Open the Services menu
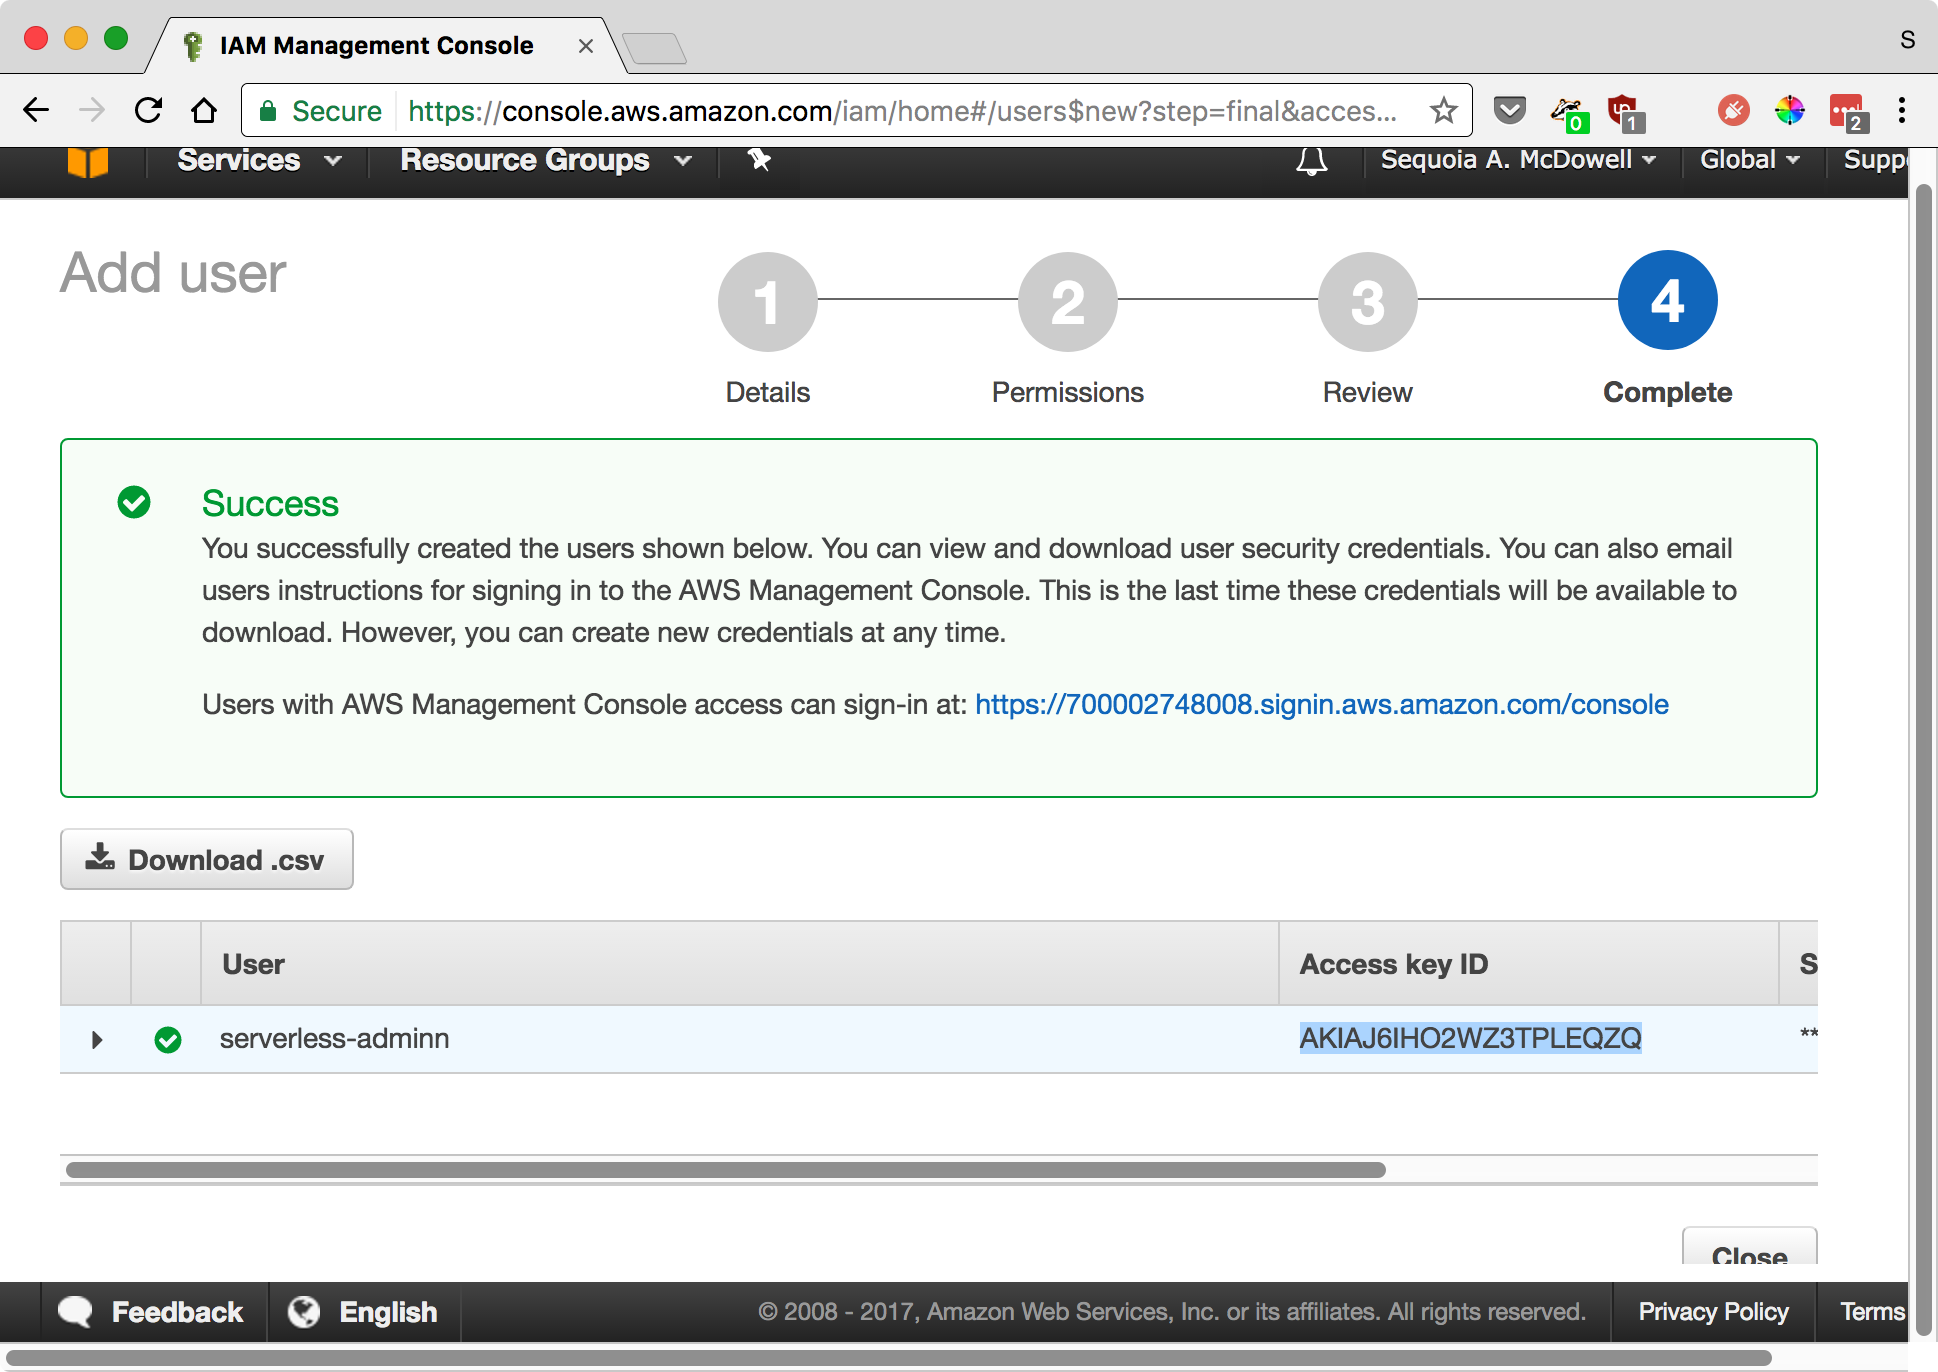The height and width of the screenshot is (1372, 1938). (259, 160)
